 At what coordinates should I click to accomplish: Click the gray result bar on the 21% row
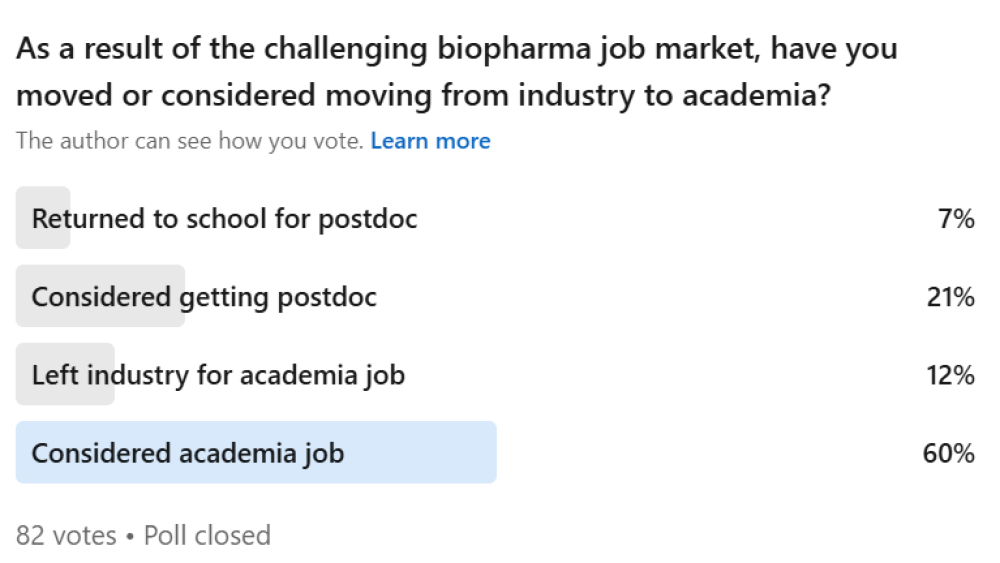pos(100,318)
